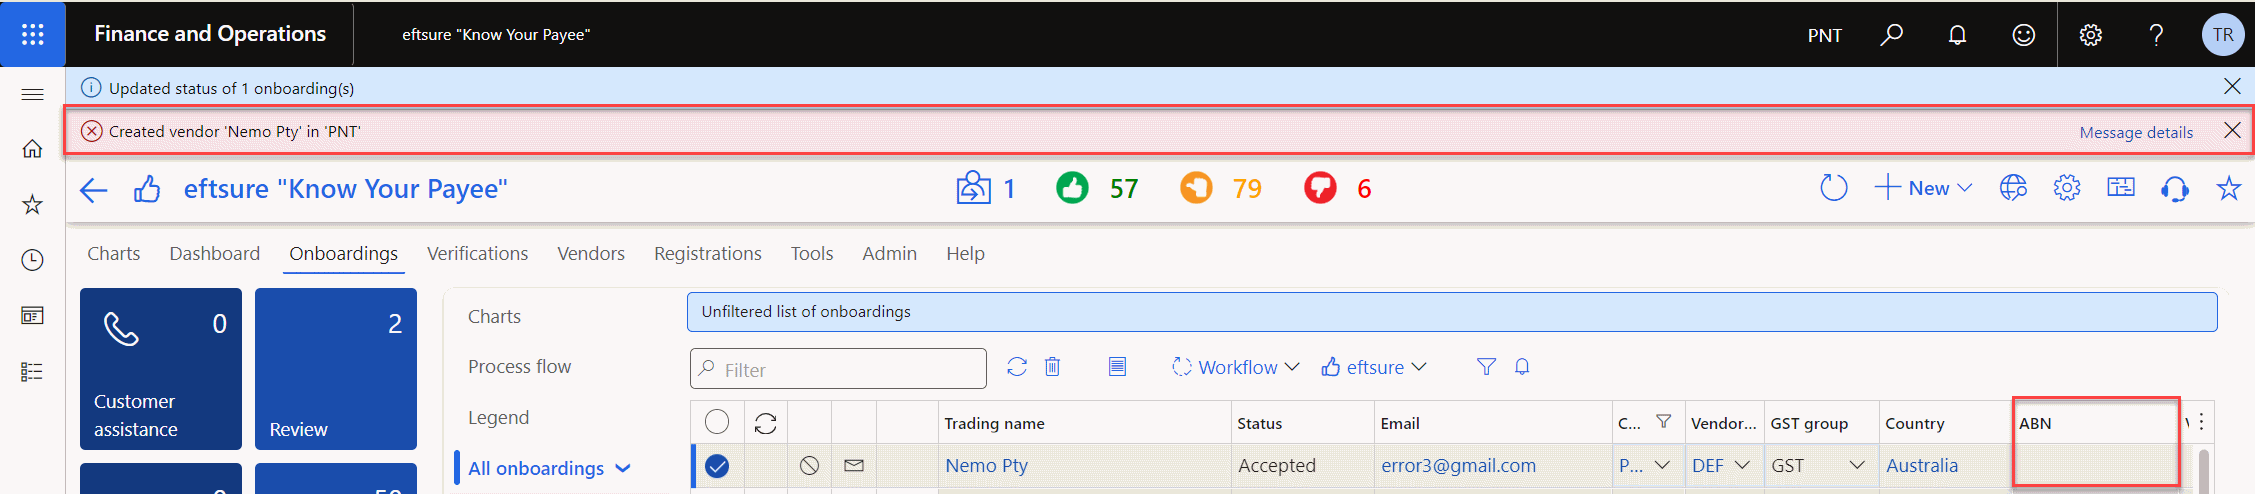The width and height of the screenshot is (2255, 494).
Task: Switch to the Dashboard tab
Action: pyautogui.click(x=215, y=254)
